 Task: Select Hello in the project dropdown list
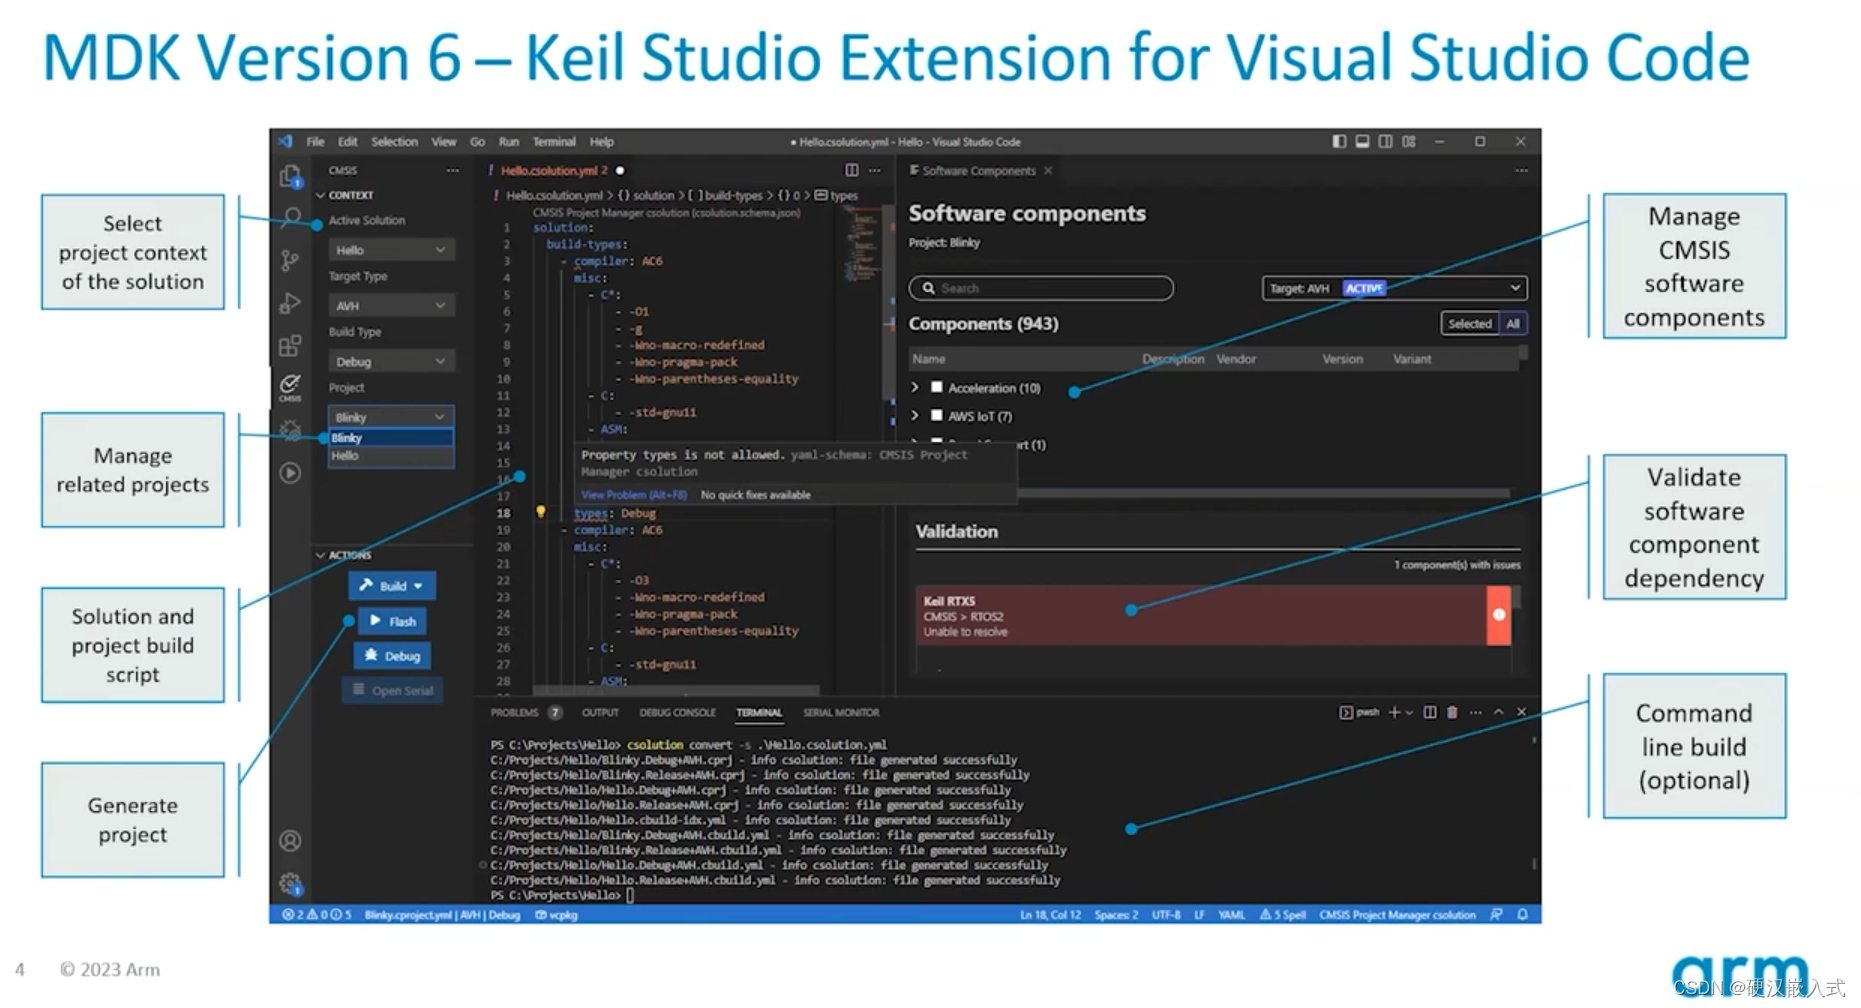pos(391,456)
